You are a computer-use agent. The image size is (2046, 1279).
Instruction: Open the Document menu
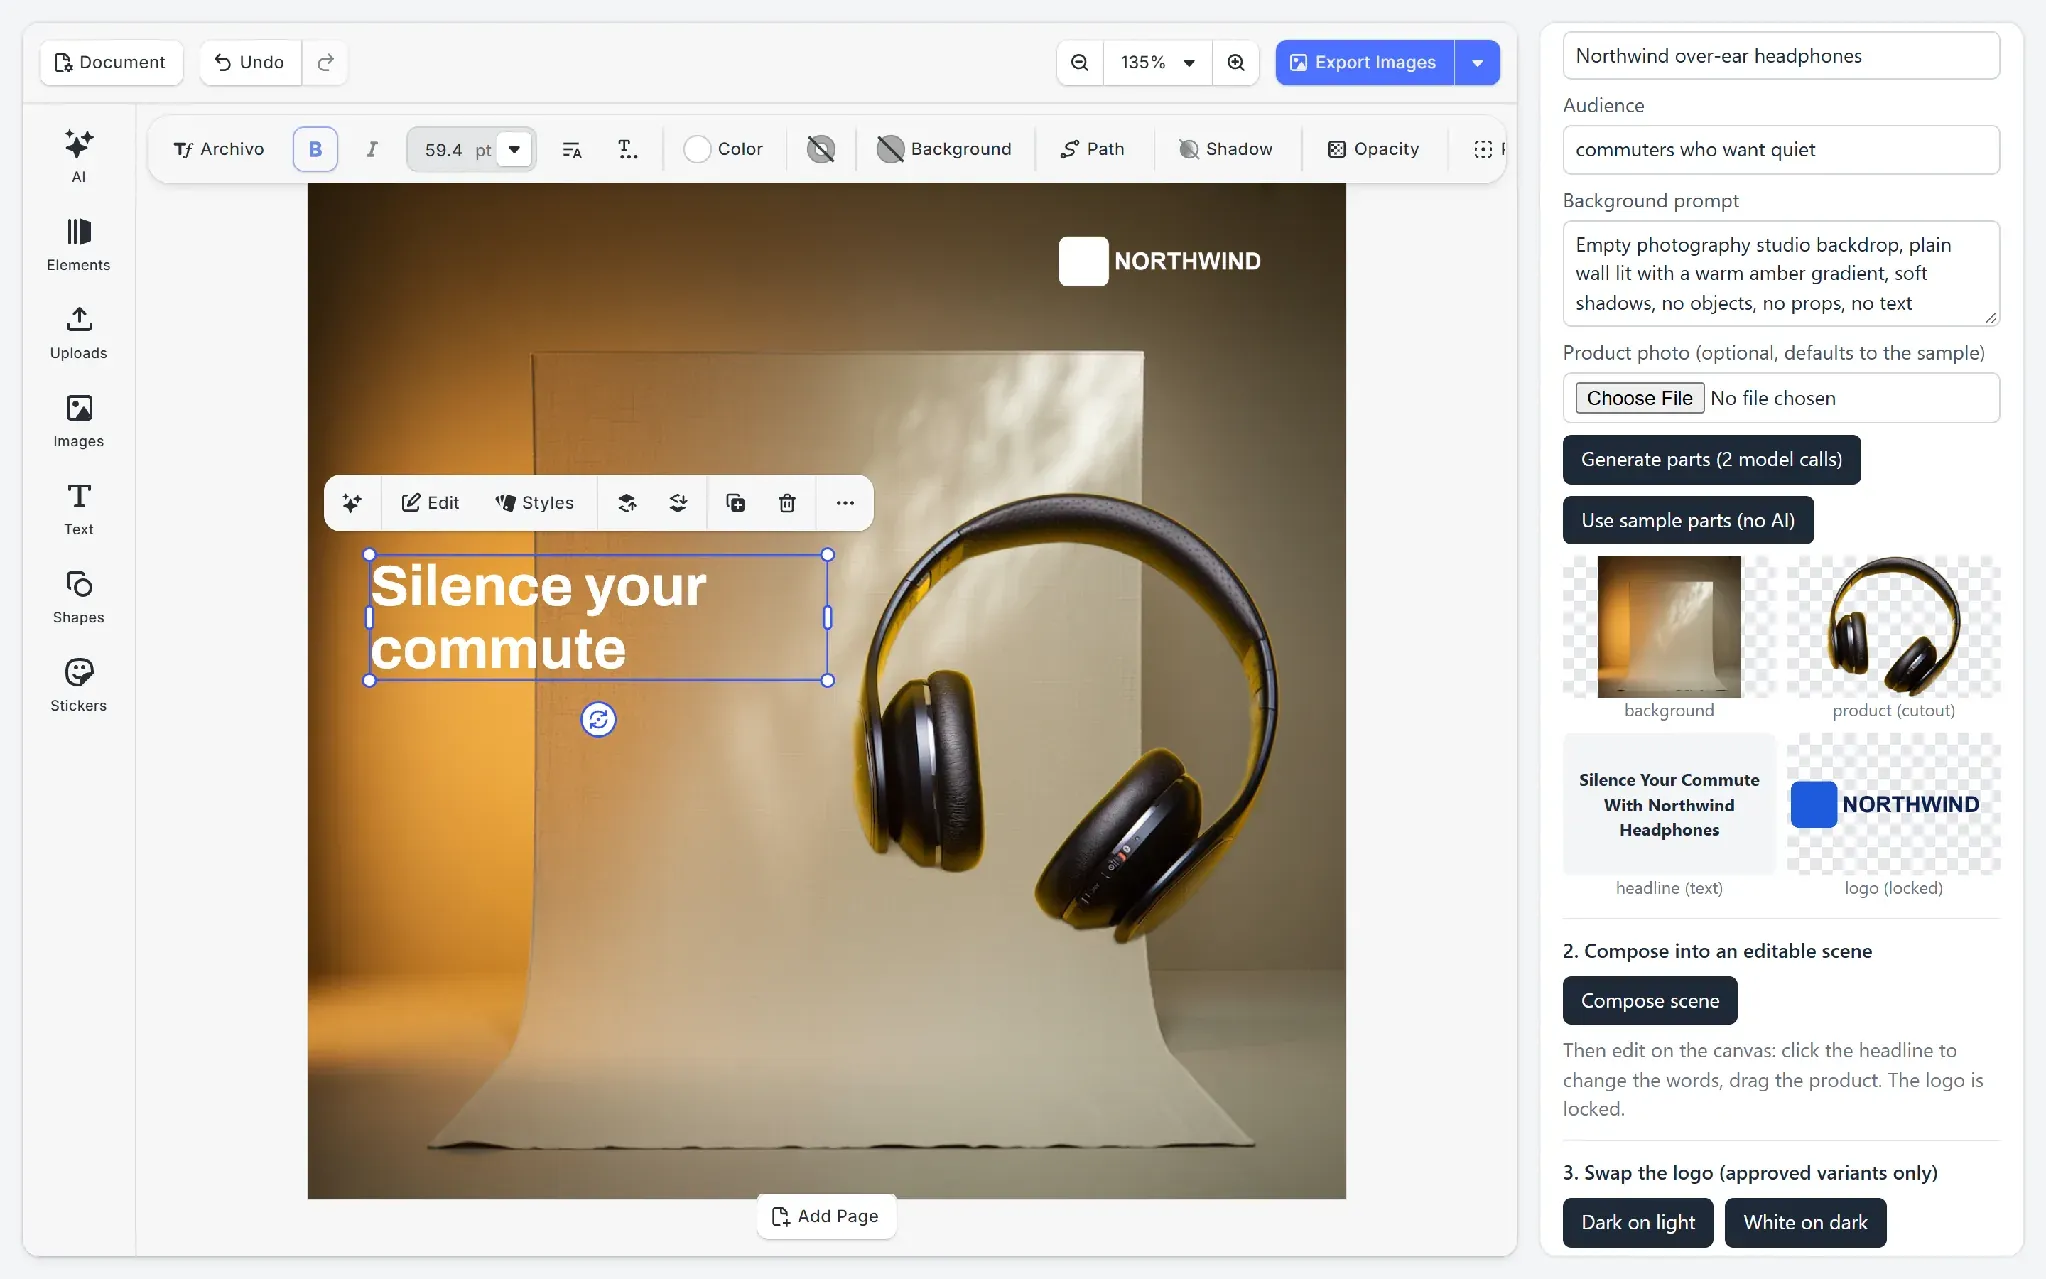pyautogui.click(x=111, y=62)
